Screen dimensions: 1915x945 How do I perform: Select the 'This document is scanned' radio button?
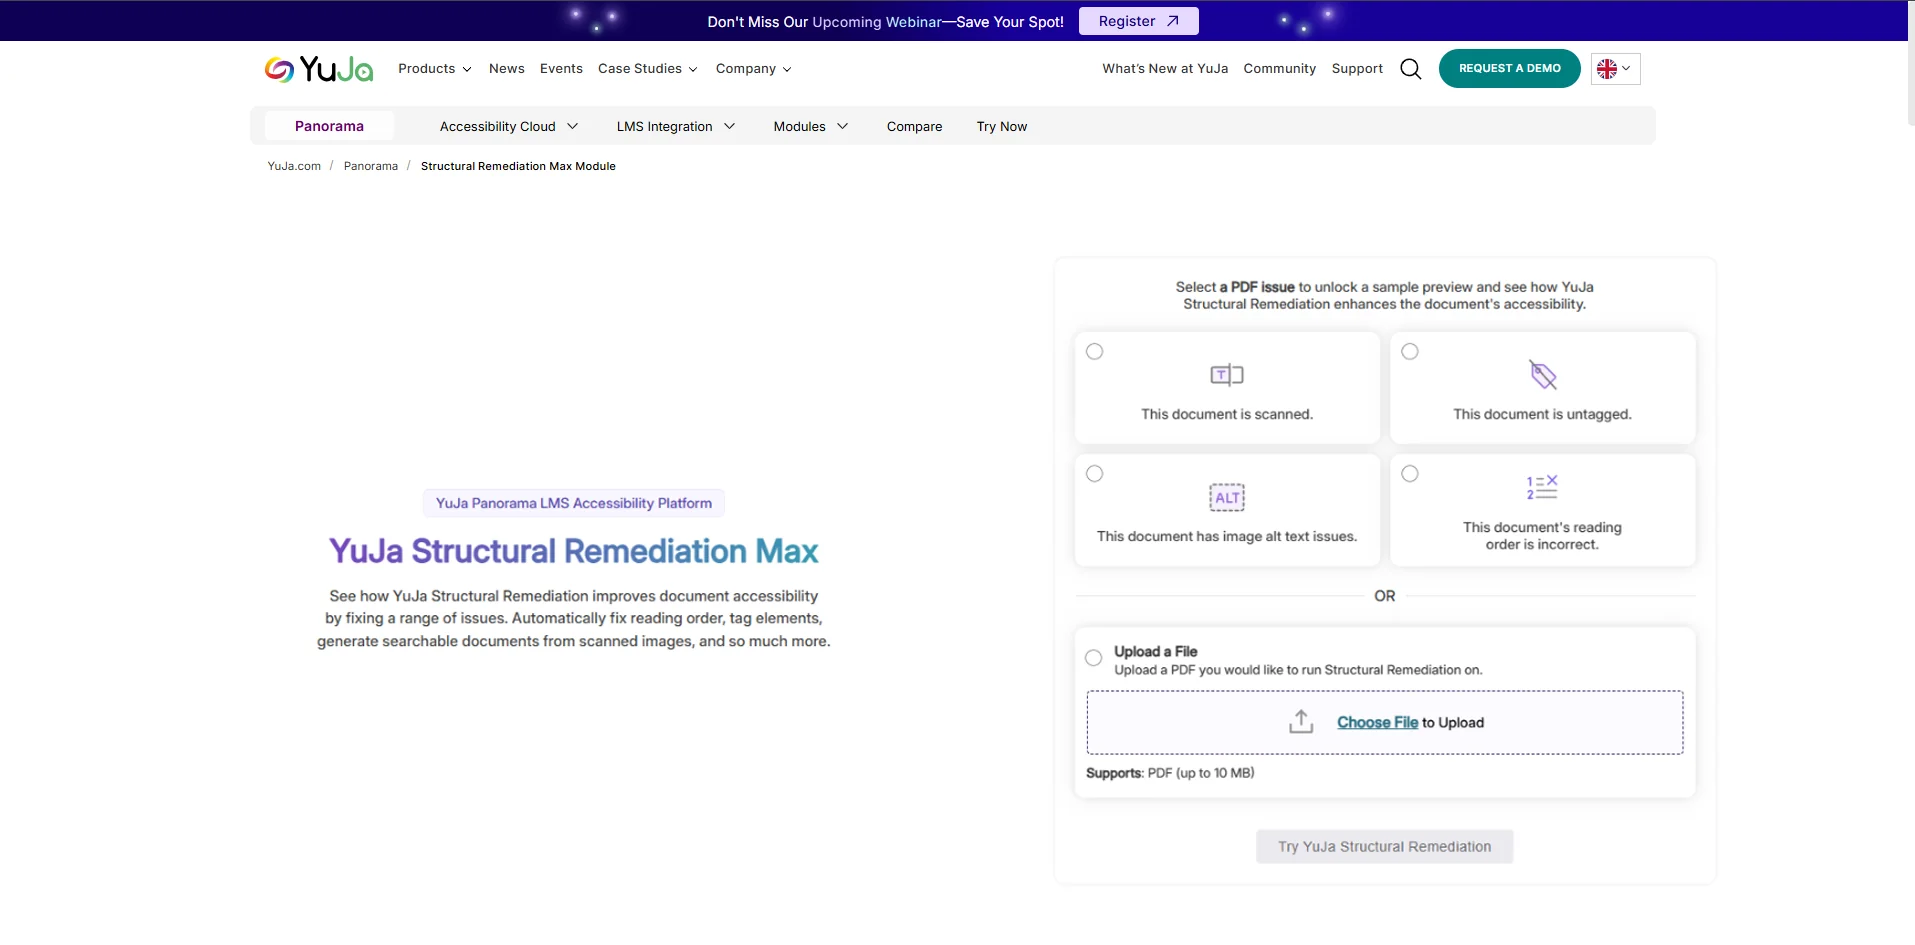tap(1095, 352)
